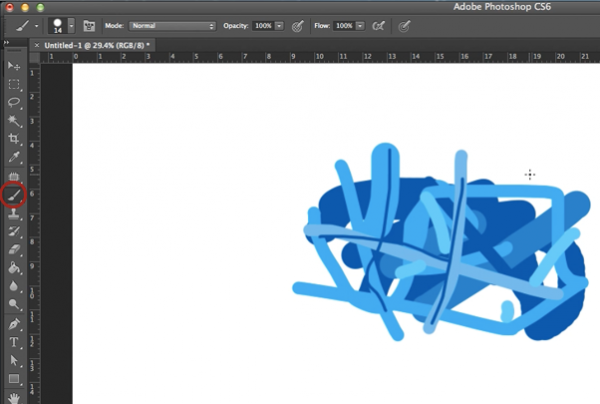This screenshot has width=600, height=404.
Task: Select the Pen tool
Action: (x=14, y=324)
